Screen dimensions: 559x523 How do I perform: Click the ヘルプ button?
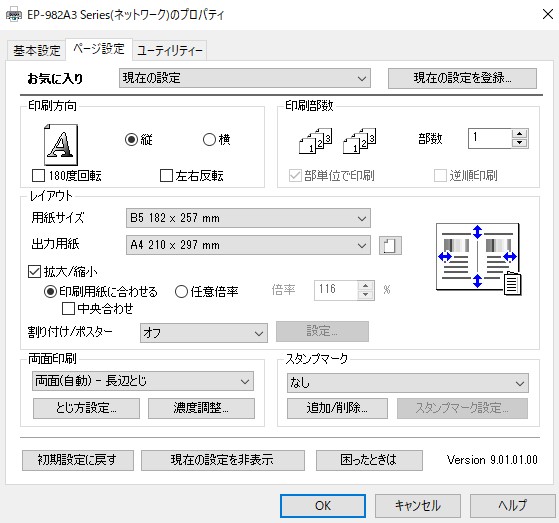[512, 506]
